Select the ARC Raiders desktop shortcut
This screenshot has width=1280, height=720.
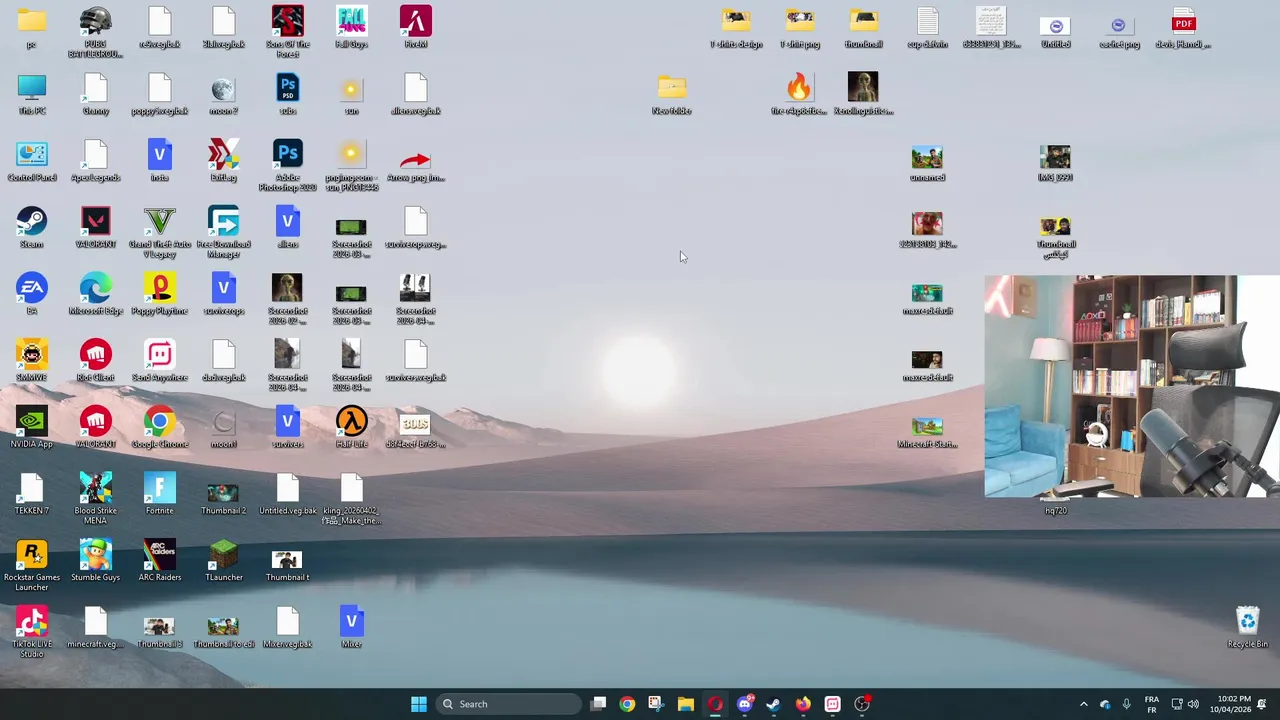[x=159, y=562]
